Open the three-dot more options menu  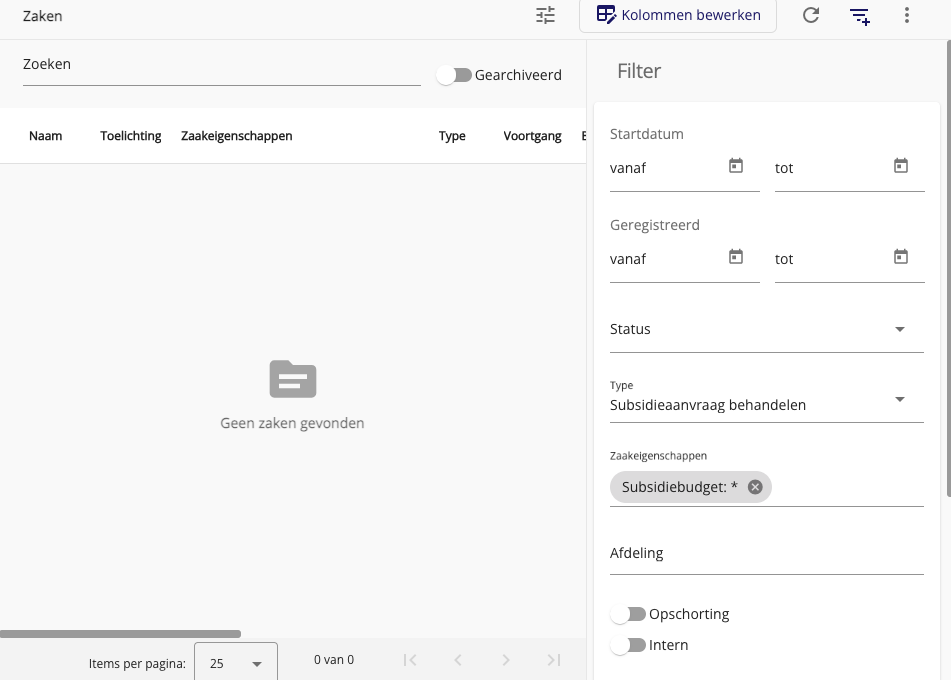(907, 15)
